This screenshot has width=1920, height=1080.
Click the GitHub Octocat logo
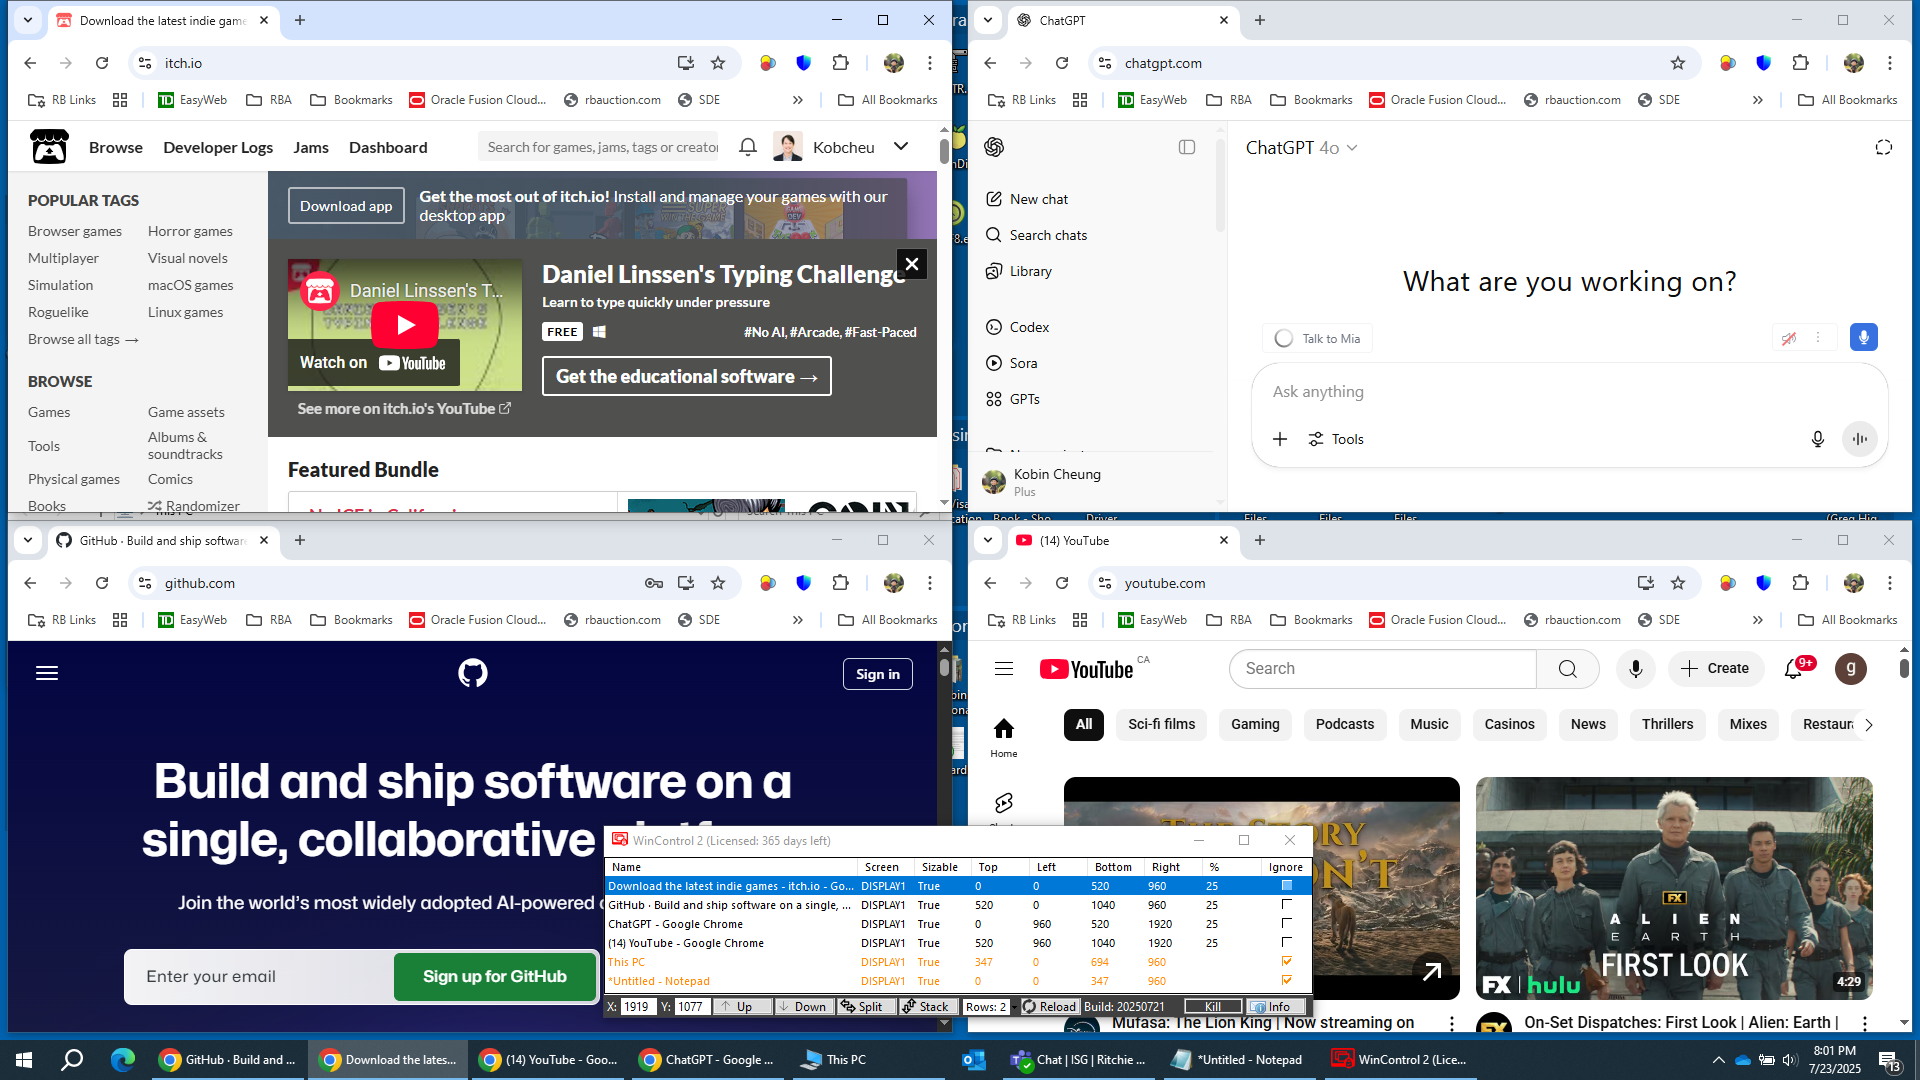(x=473, y=673)
